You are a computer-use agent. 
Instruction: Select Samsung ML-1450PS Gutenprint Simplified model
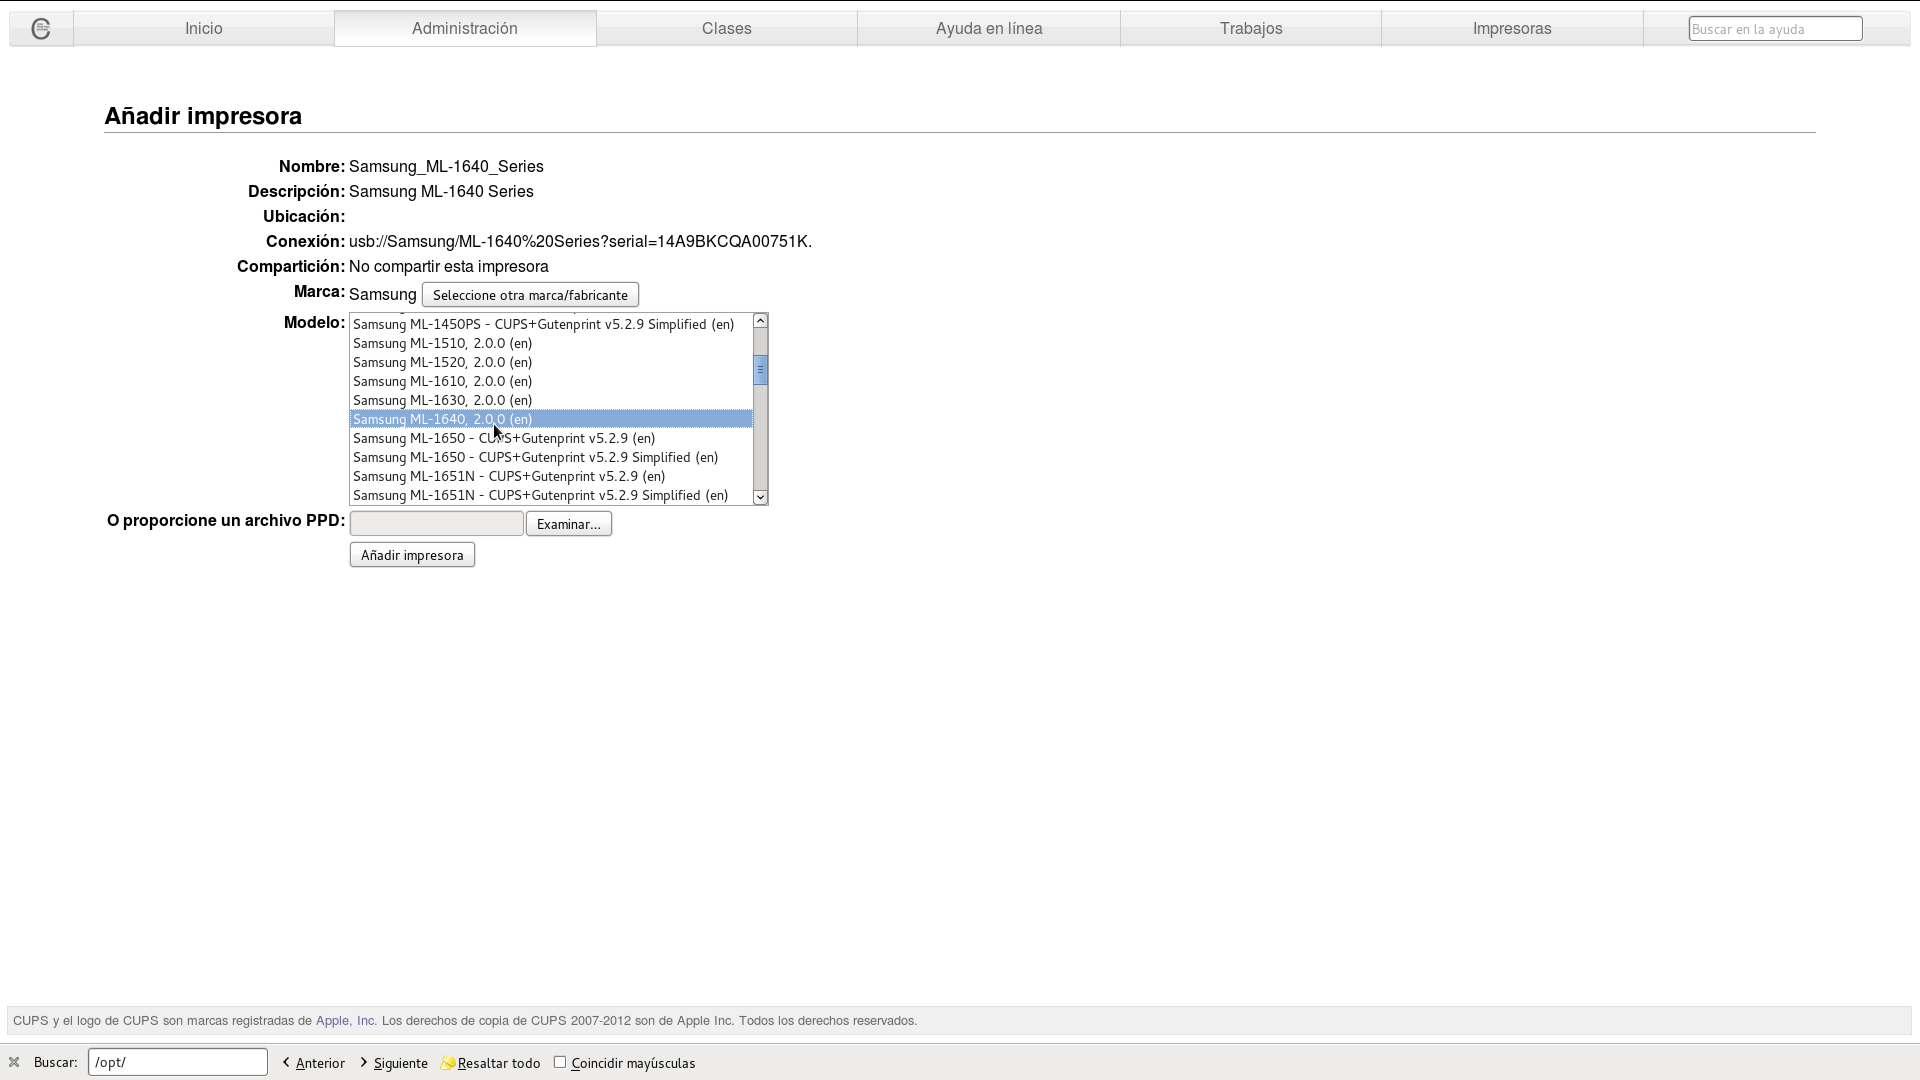[551, 324]
